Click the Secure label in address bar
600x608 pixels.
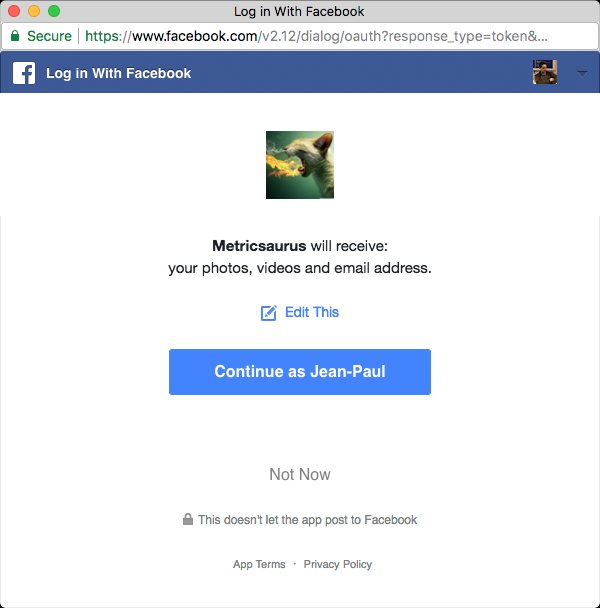pos(49,36)
